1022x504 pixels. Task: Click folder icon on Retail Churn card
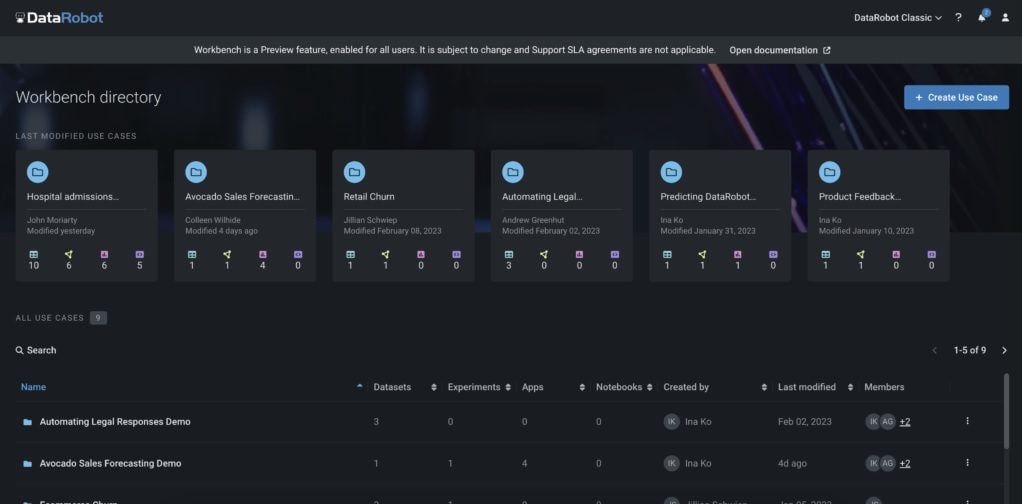[x=355, y=172]
